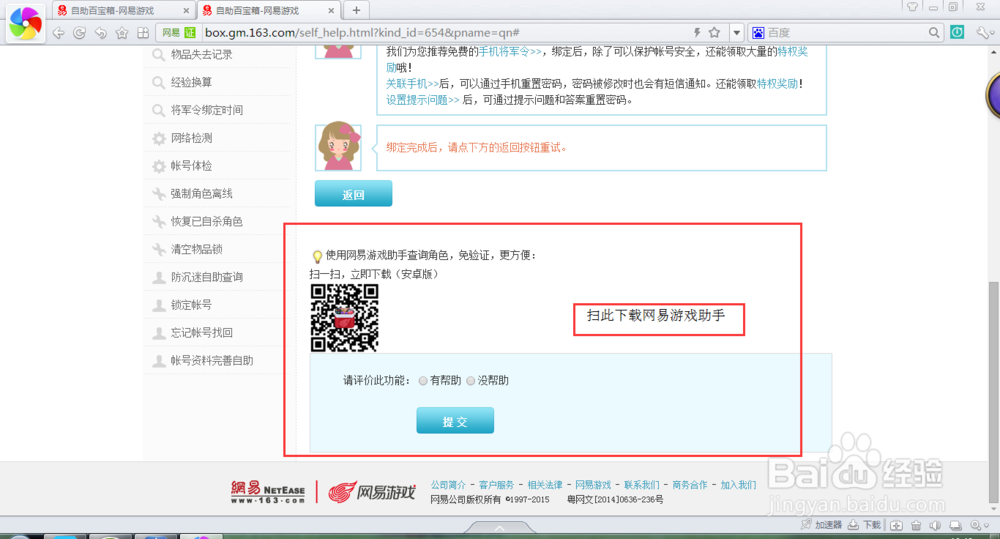The height and width of the screenshot is (539, 1000).
Task: Open 联系我们 footer link
Action: pyautogui.click(x=642, y=485)
